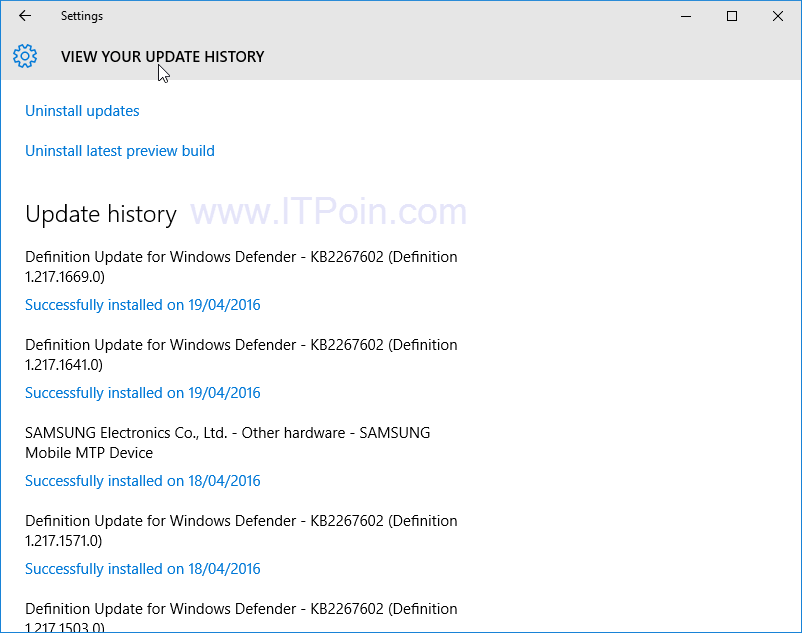
Task: Minimize the Settings window
Action: [x=686, y=16]
